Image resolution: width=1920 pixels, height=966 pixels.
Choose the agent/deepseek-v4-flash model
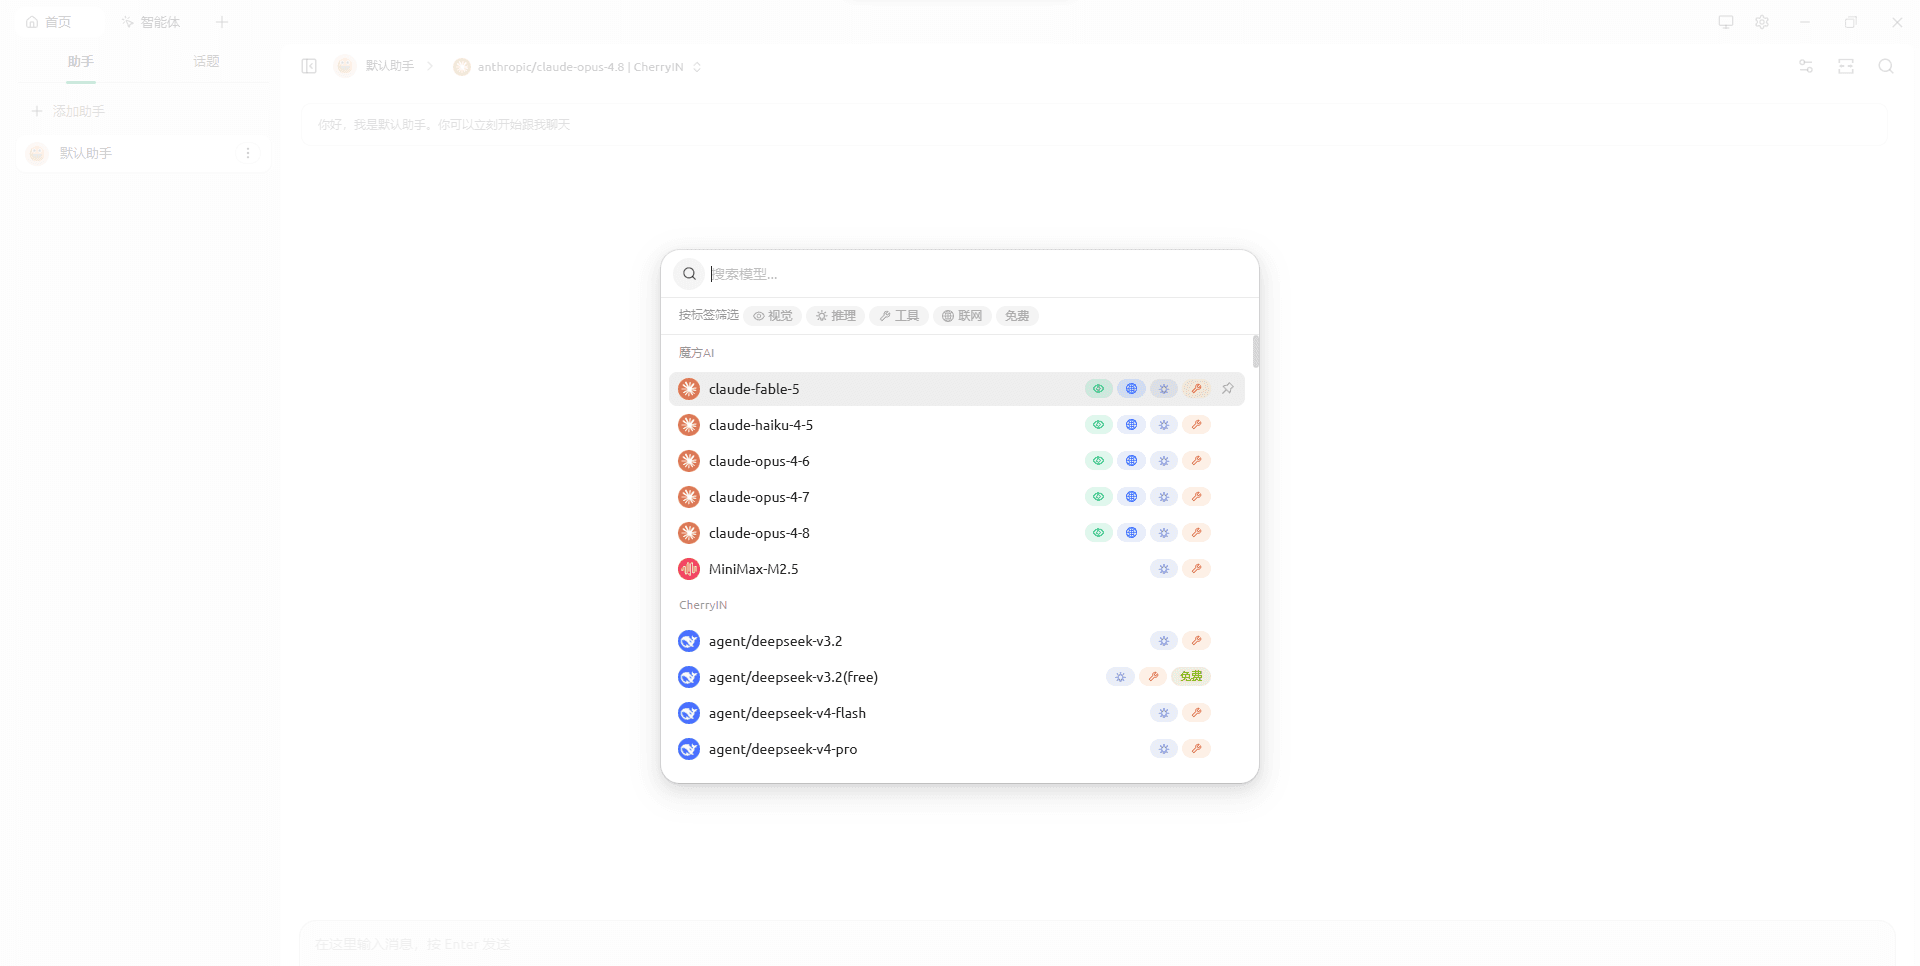click(x=957, y=713)
